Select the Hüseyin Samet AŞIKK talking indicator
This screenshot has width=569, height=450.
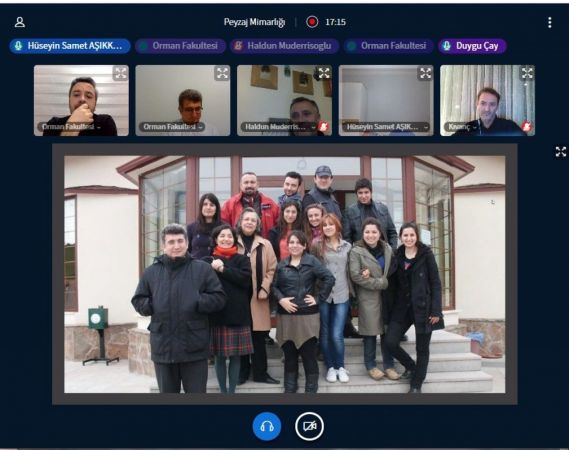click(70, 46)
